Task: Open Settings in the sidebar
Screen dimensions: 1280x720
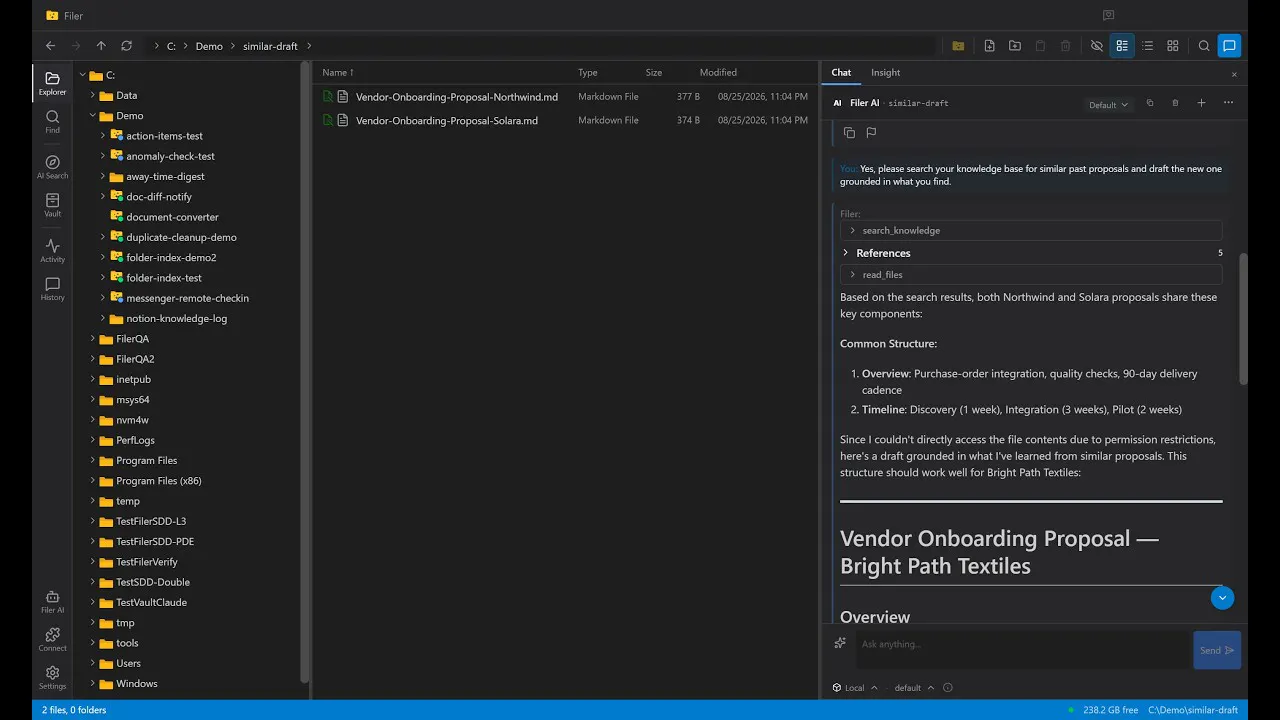Action: coord(52,678)
